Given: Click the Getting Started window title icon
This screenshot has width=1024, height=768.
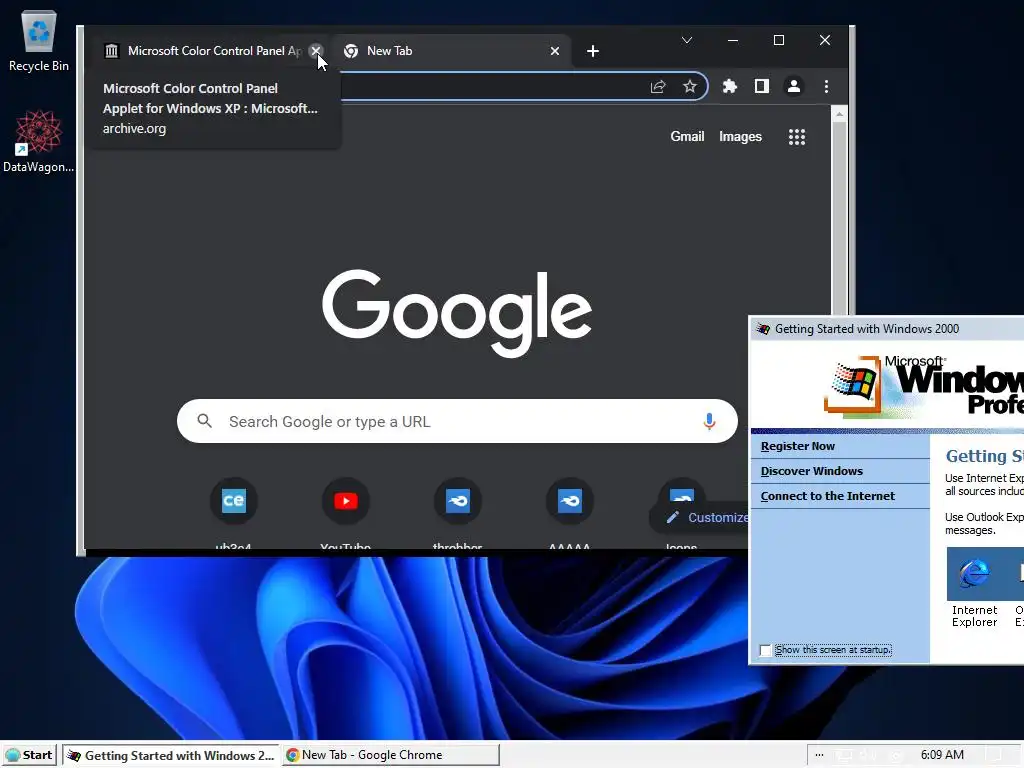Looking at the screenshot, I should click(763, 328).
